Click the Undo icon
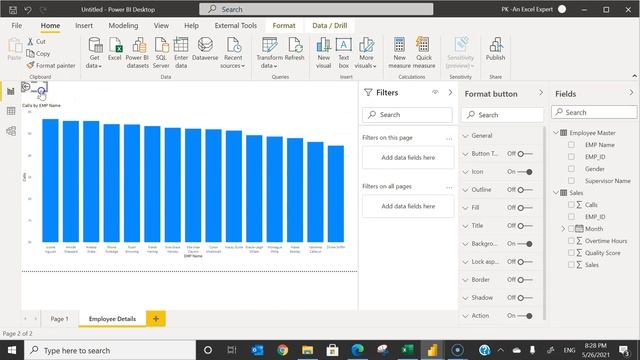640x360 pixels. tap(28, 9)
